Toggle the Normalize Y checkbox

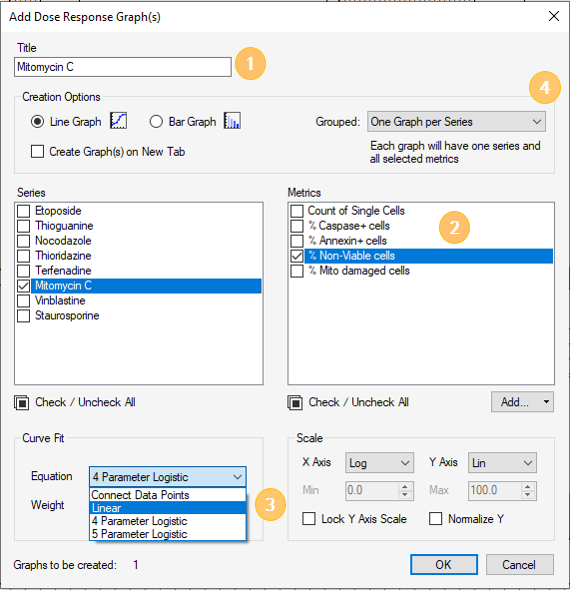pos(436,519)
